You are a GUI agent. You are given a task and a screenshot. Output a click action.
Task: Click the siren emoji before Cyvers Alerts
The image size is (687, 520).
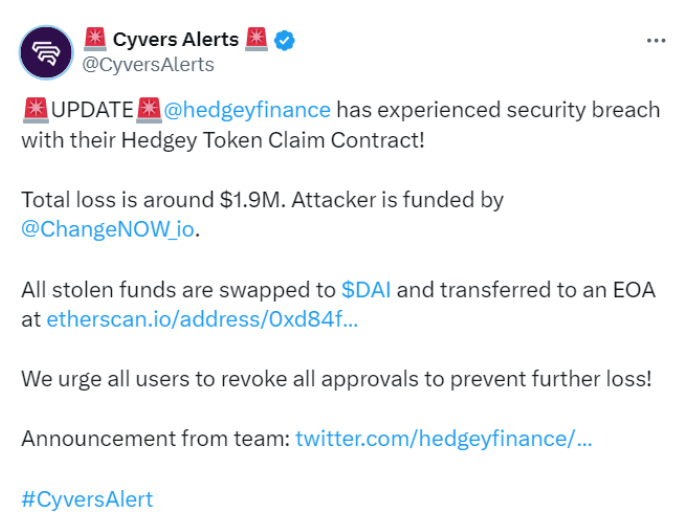tap(95, 39)
